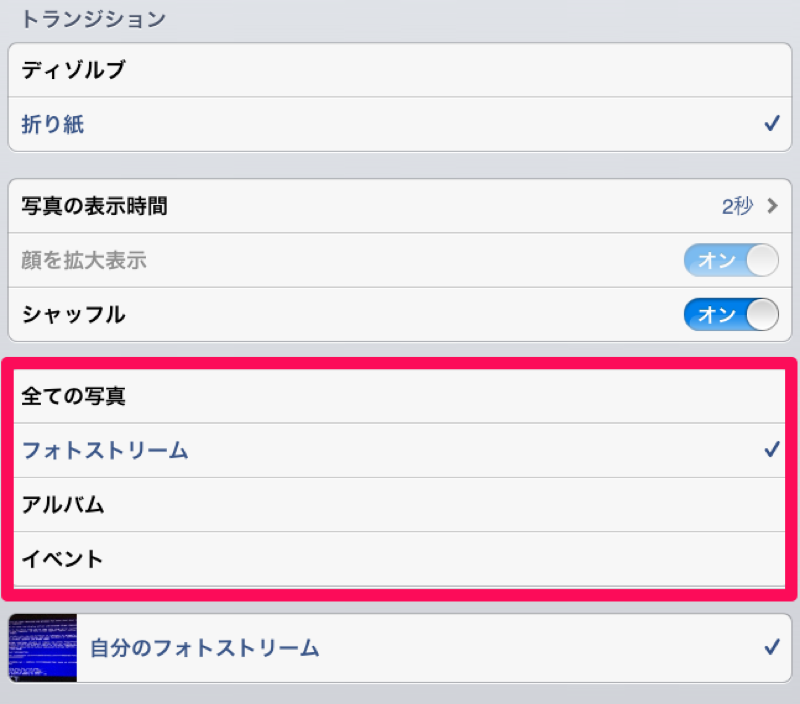This screenshot has height=704, width=800.
Task: Choose イベント as photo source
Action: coord(399,559)
